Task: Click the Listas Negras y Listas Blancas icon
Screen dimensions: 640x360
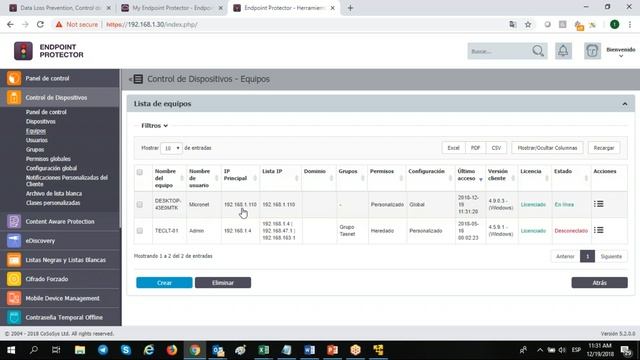Action: pyautogui.click(x=13, y=260)
